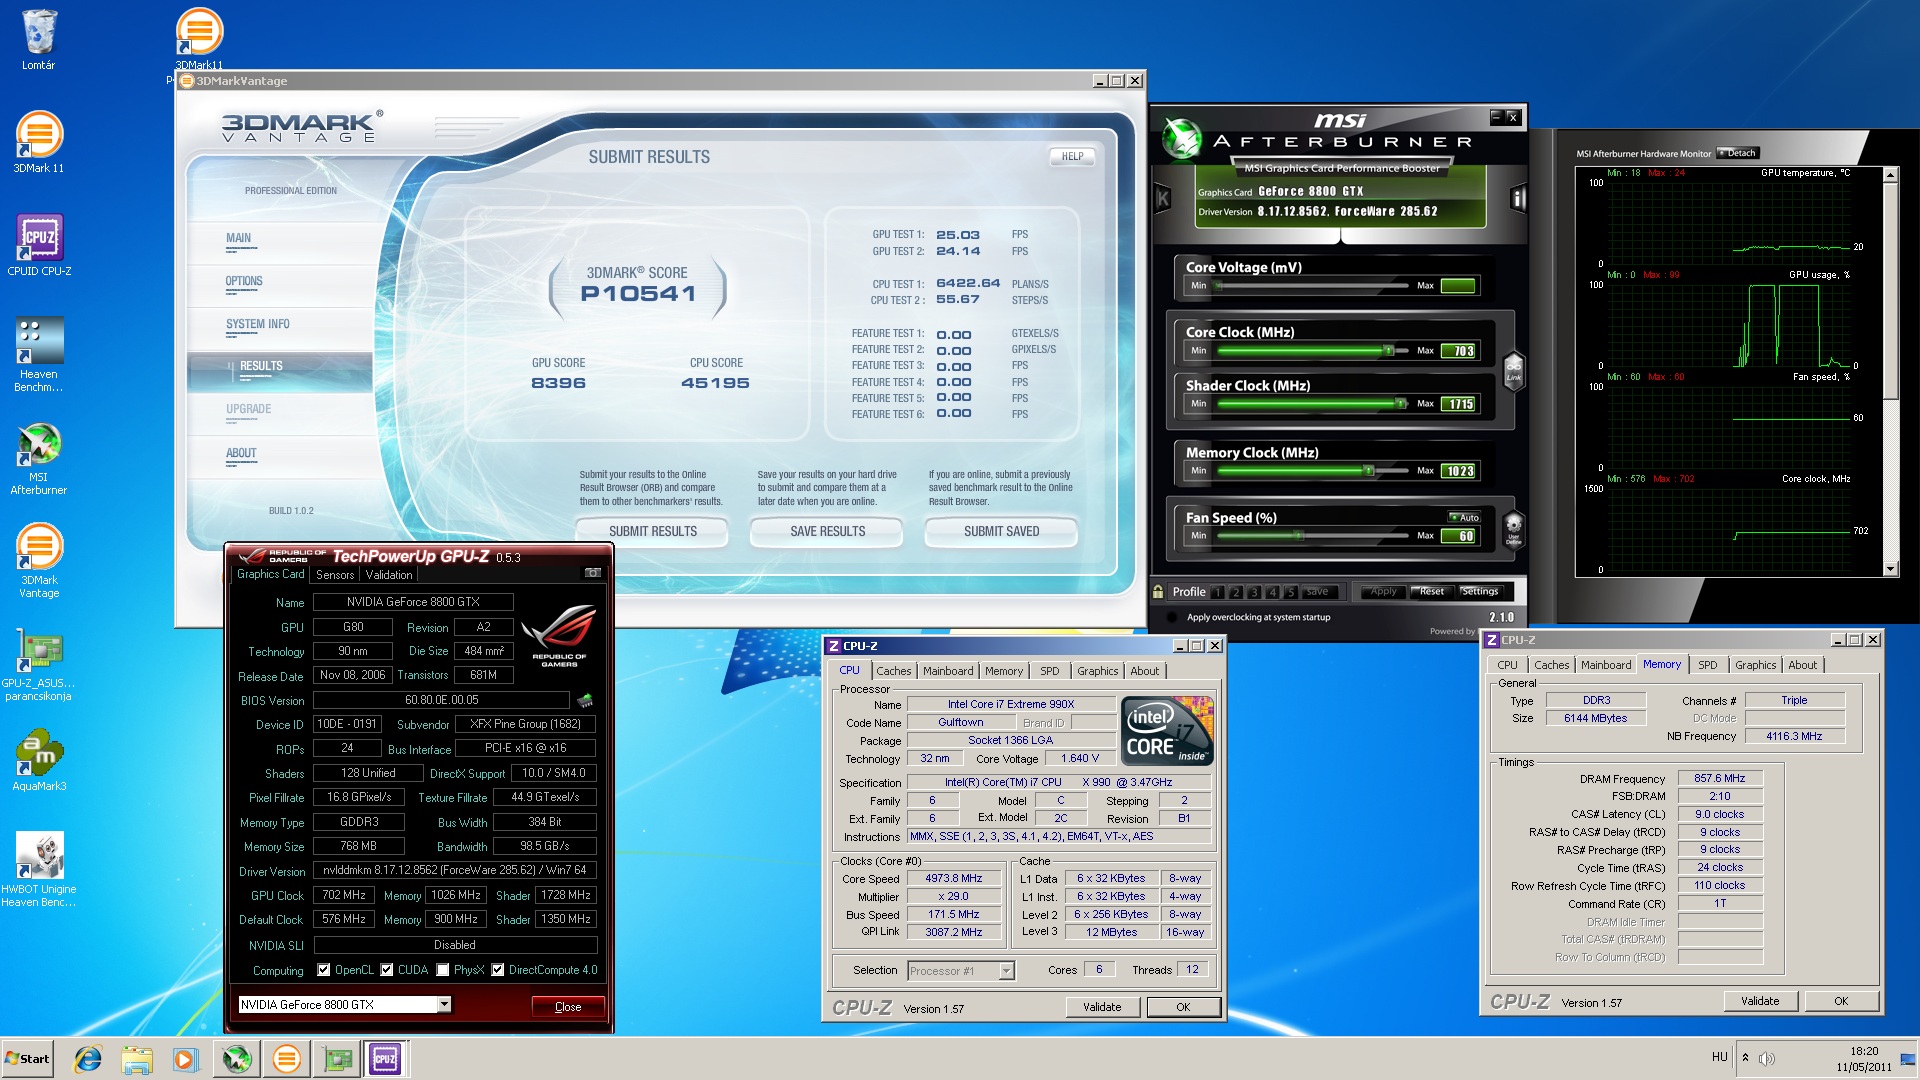The width and height of the screenshot is (1920, 1080).
Task: Click Afterburner information 'i' button
Action: click(x=1518, y=198)
